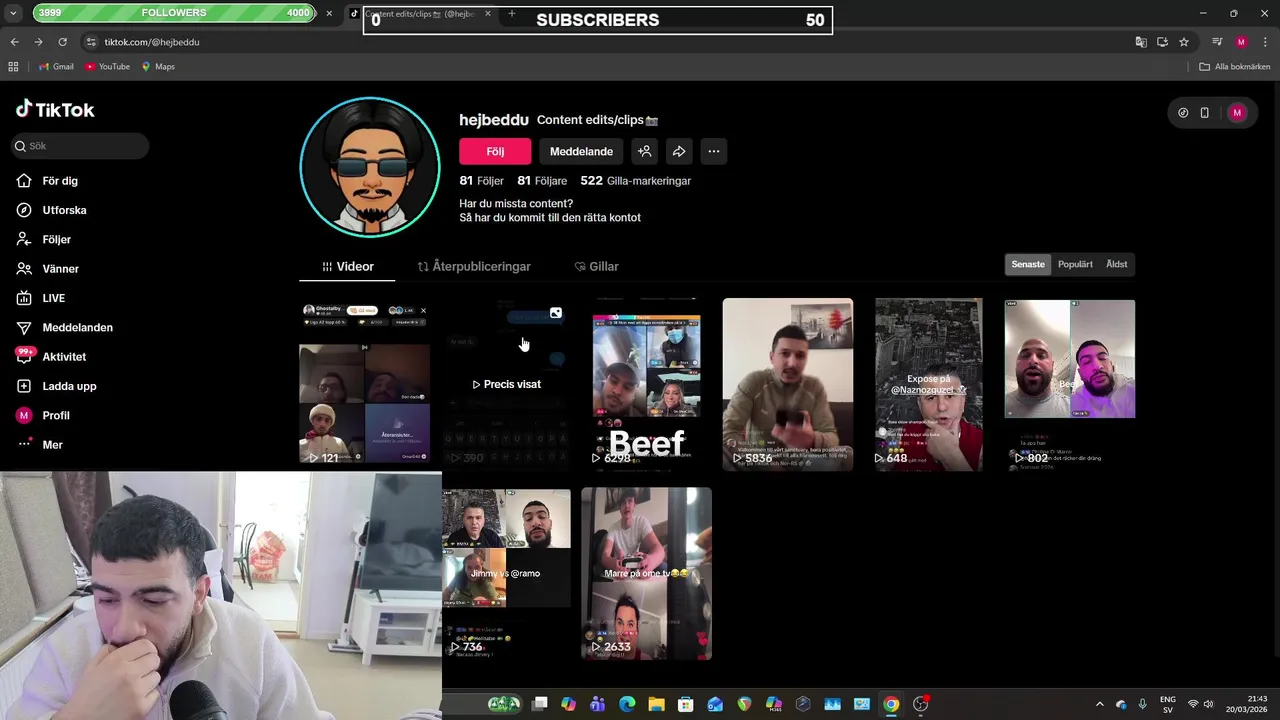Open the Precis visat video
The width and height of the screenshot is (1280, 720).
pos(507,384)
